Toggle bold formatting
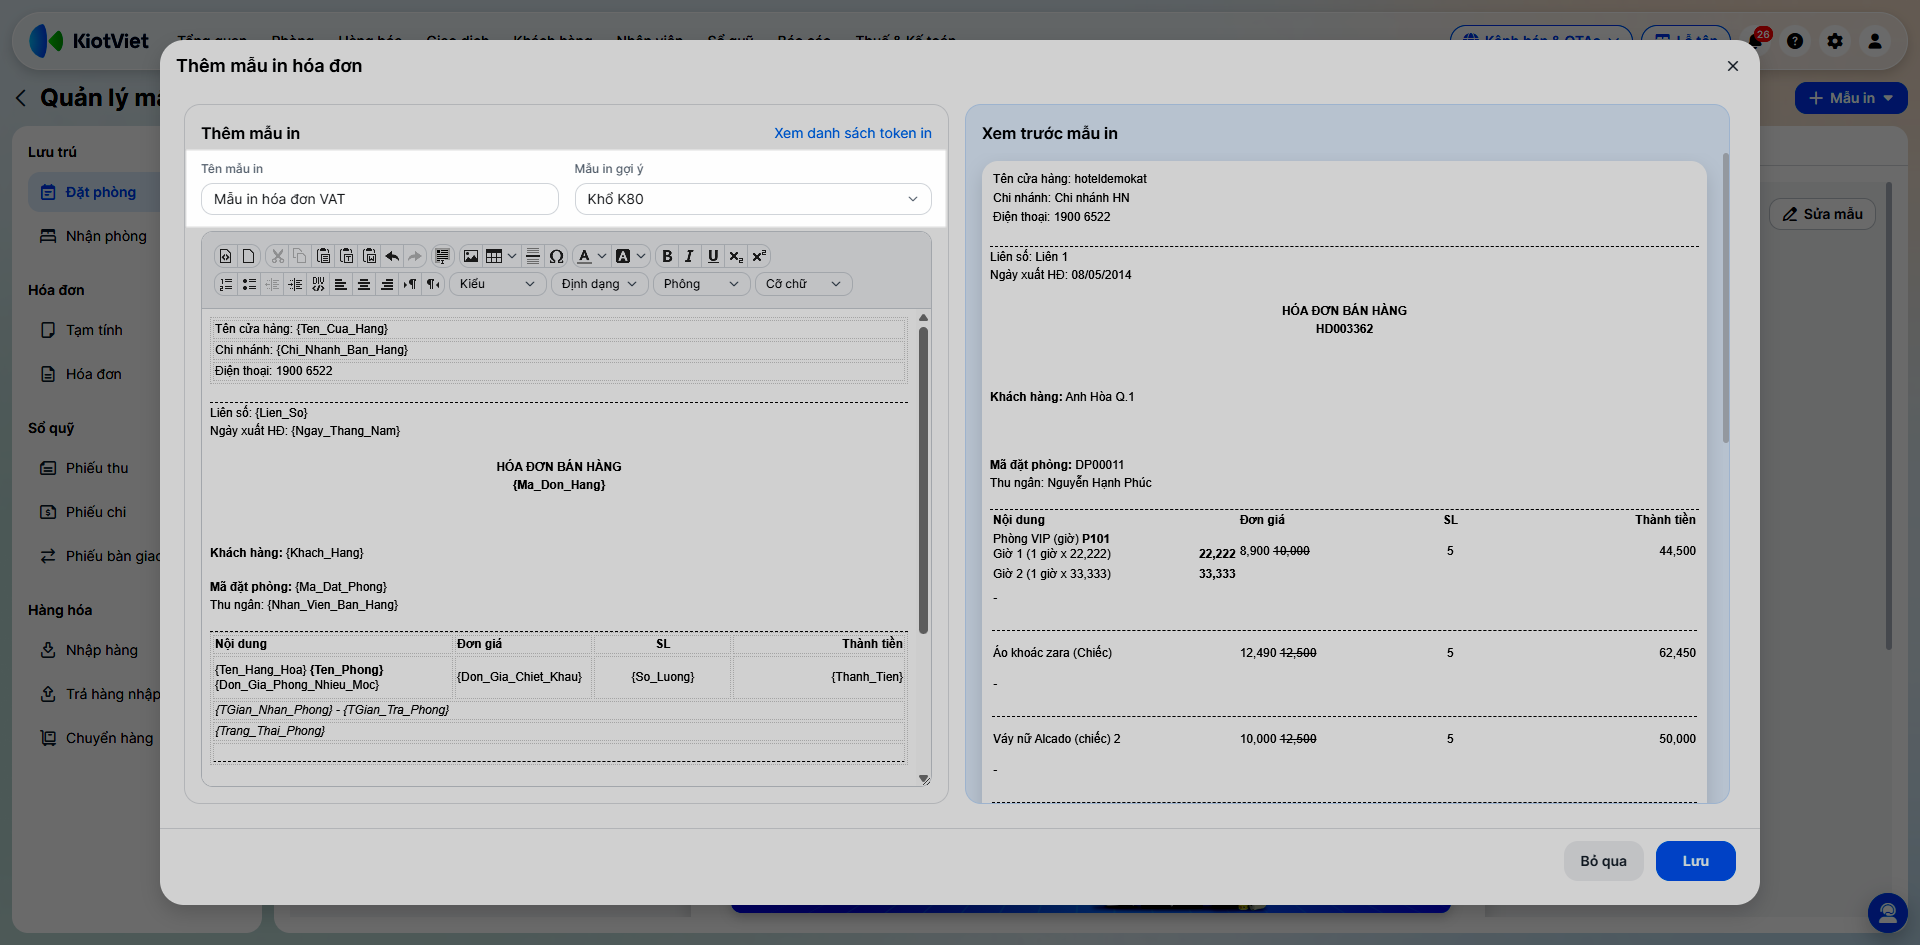Screen dimensions: 1920x945 pyautogui.click(x=667, y=256)
